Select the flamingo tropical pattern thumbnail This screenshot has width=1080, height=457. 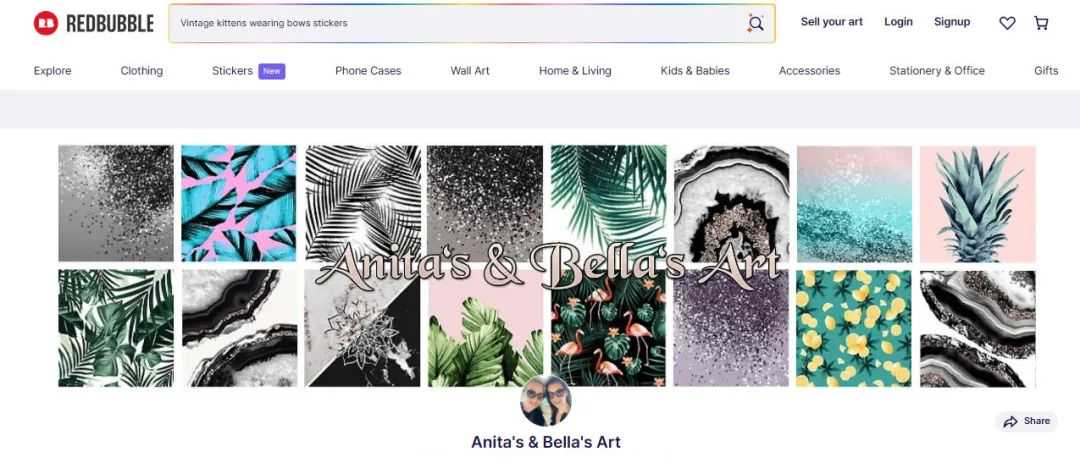(x=608, y=328)
